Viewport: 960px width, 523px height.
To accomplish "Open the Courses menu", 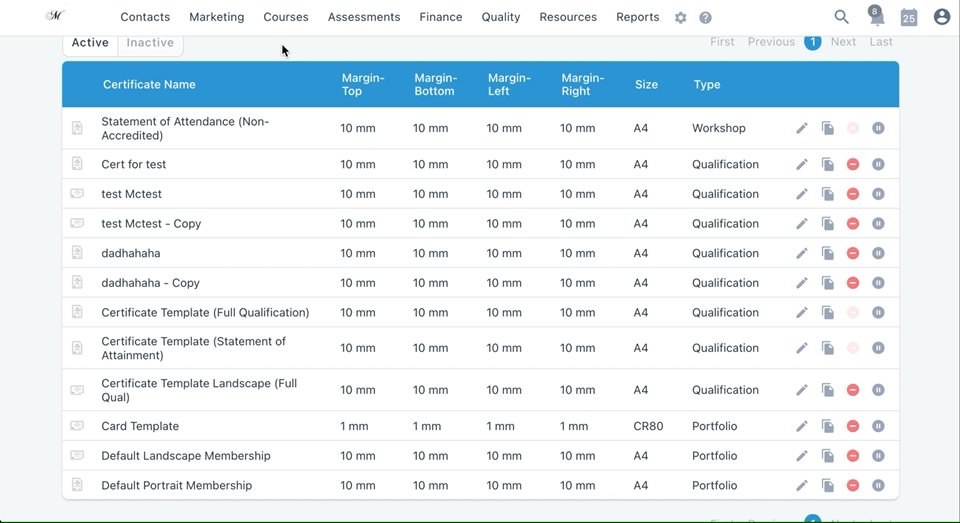I will pyautogui.click(x=286, y=17).
